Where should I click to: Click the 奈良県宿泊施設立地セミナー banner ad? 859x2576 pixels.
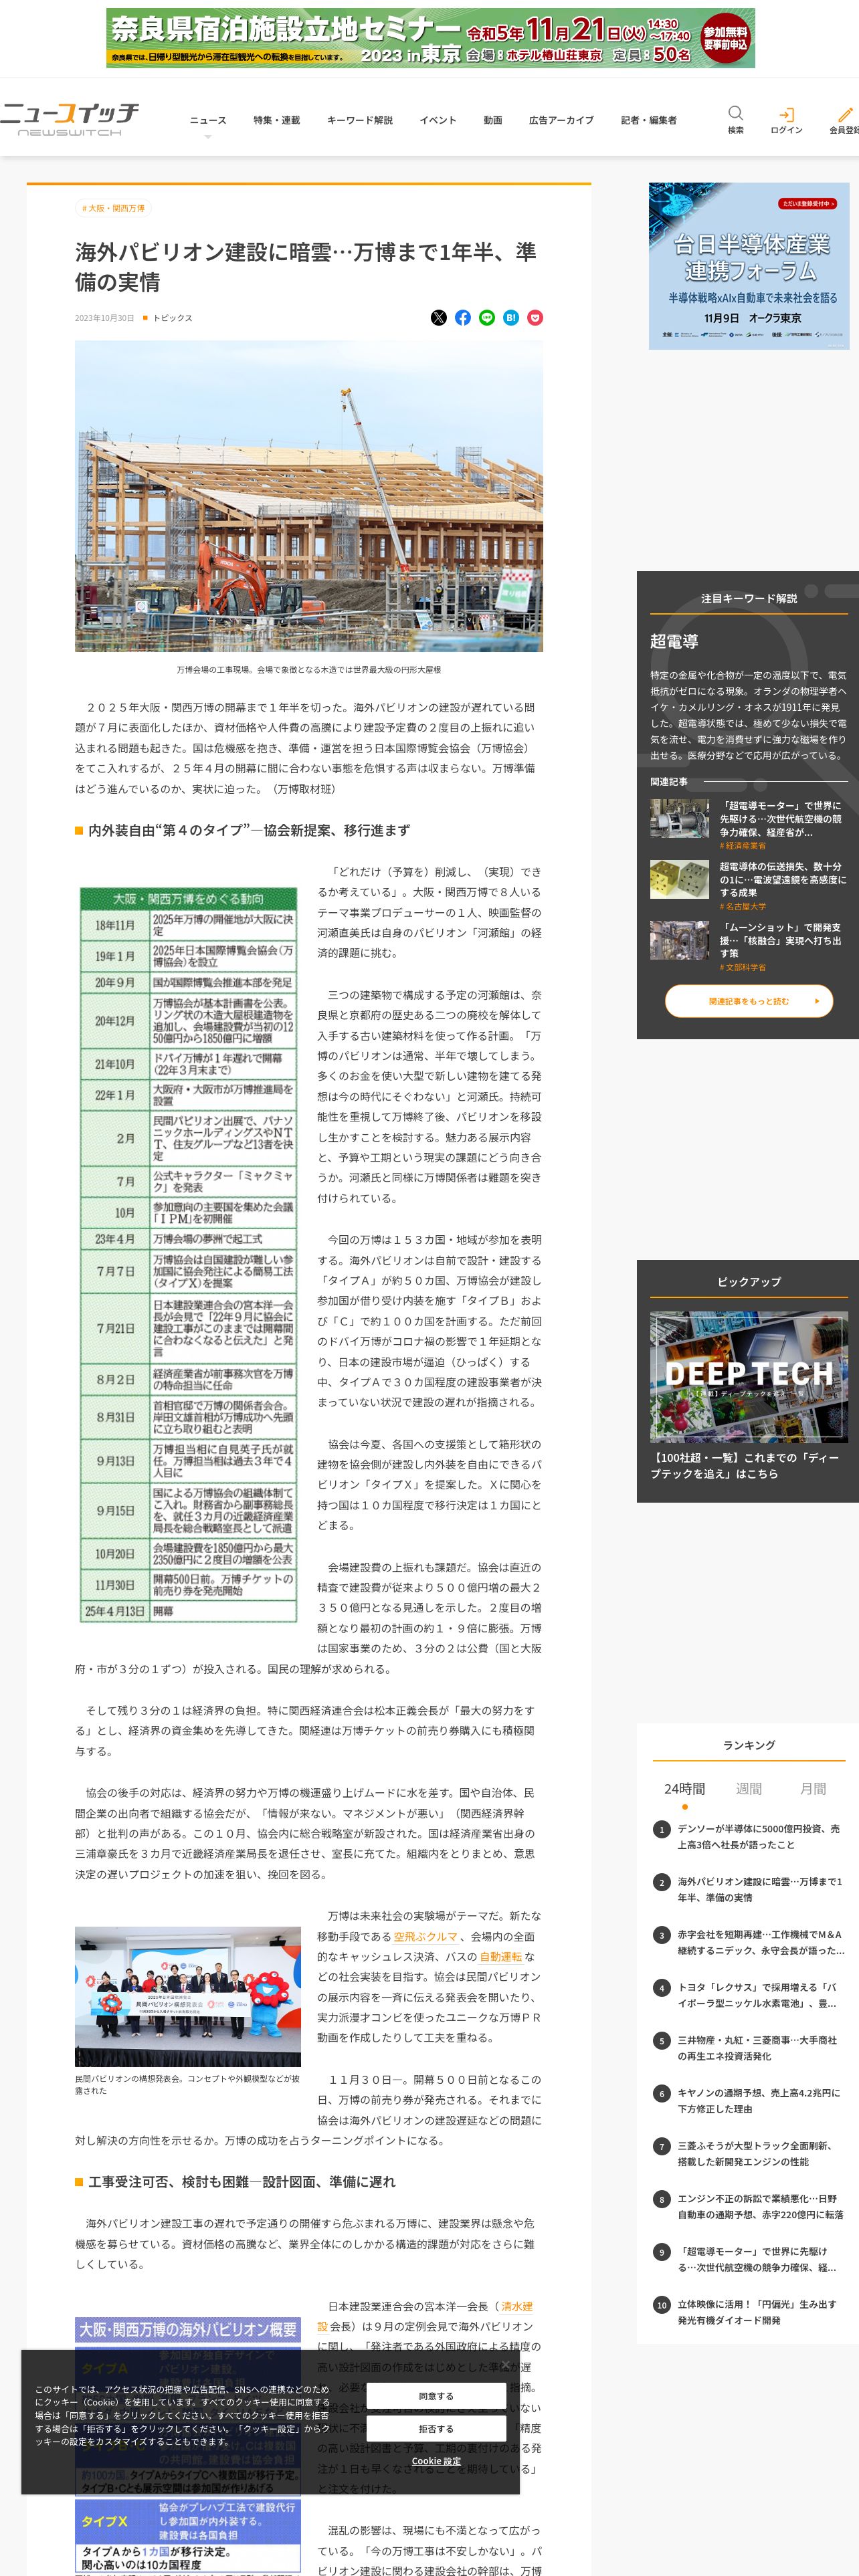tap(430, 38)
